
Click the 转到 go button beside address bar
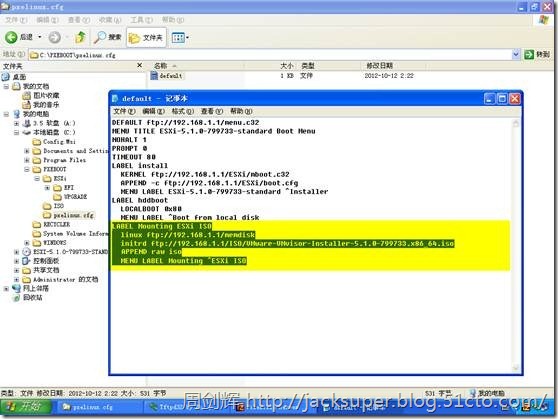[537, 54]
